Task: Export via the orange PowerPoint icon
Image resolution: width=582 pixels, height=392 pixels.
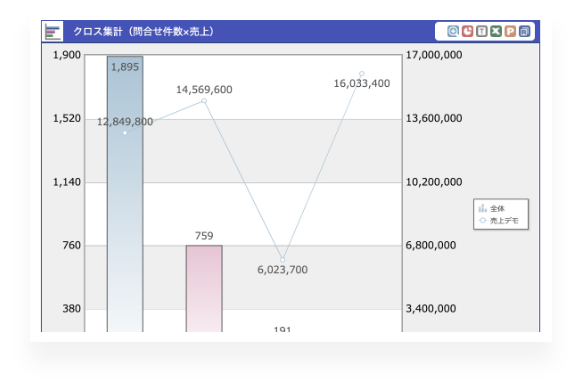Action: click(x=510, y=31)
